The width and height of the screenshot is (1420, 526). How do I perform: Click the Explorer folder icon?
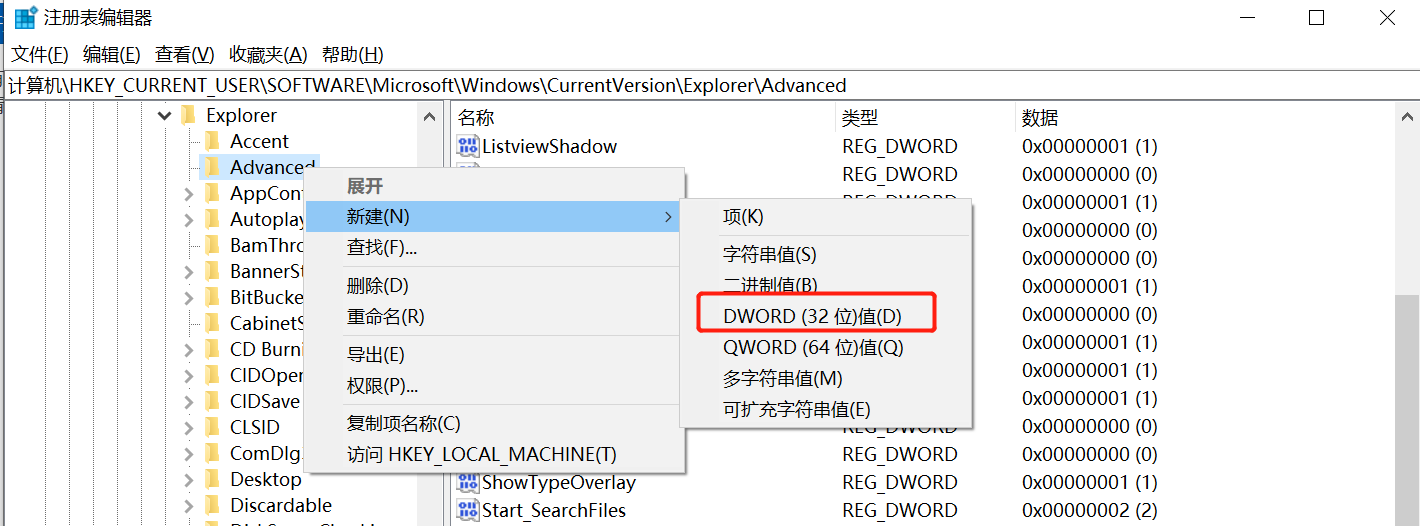[188, 115]
